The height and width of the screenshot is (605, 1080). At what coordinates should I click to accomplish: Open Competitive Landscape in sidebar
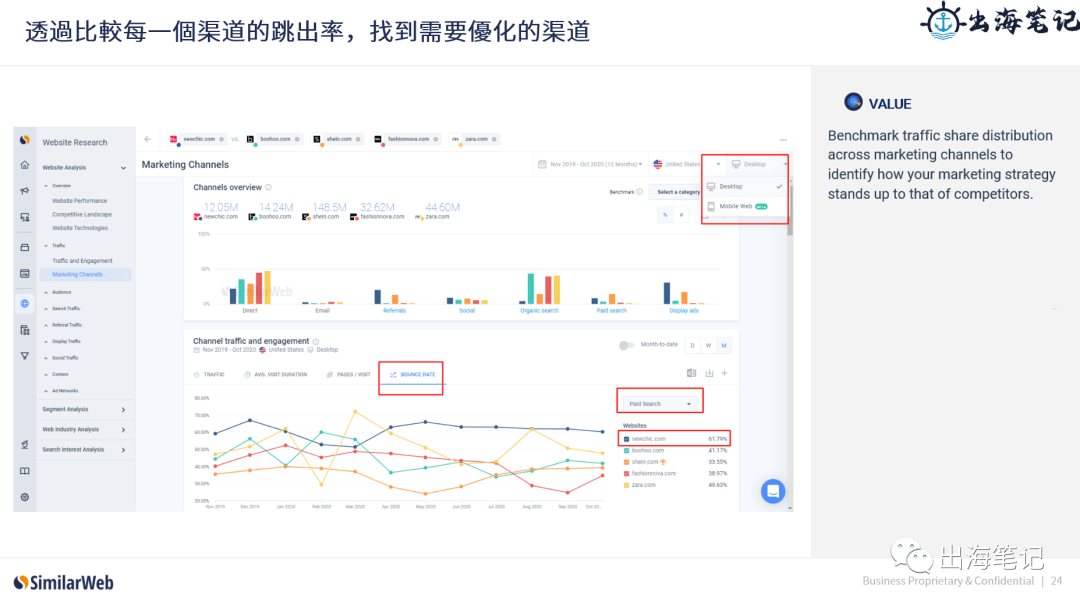(x=82, y=214)
